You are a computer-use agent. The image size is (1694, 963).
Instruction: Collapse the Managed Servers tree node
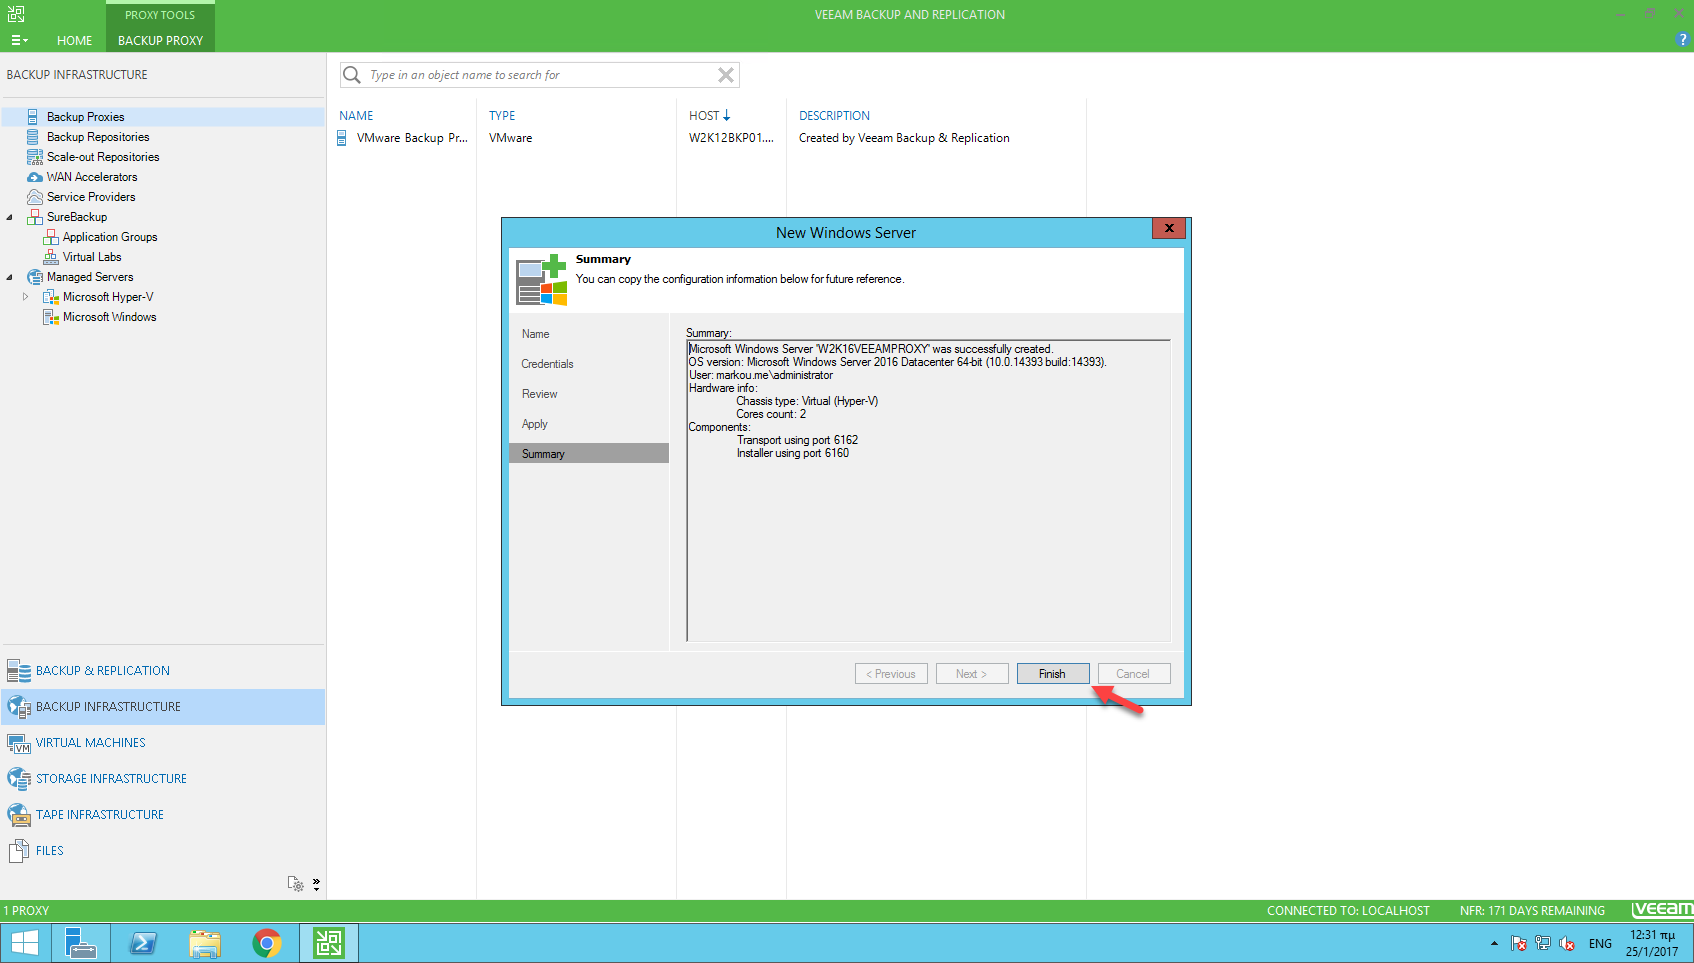[x=10, y=277]
